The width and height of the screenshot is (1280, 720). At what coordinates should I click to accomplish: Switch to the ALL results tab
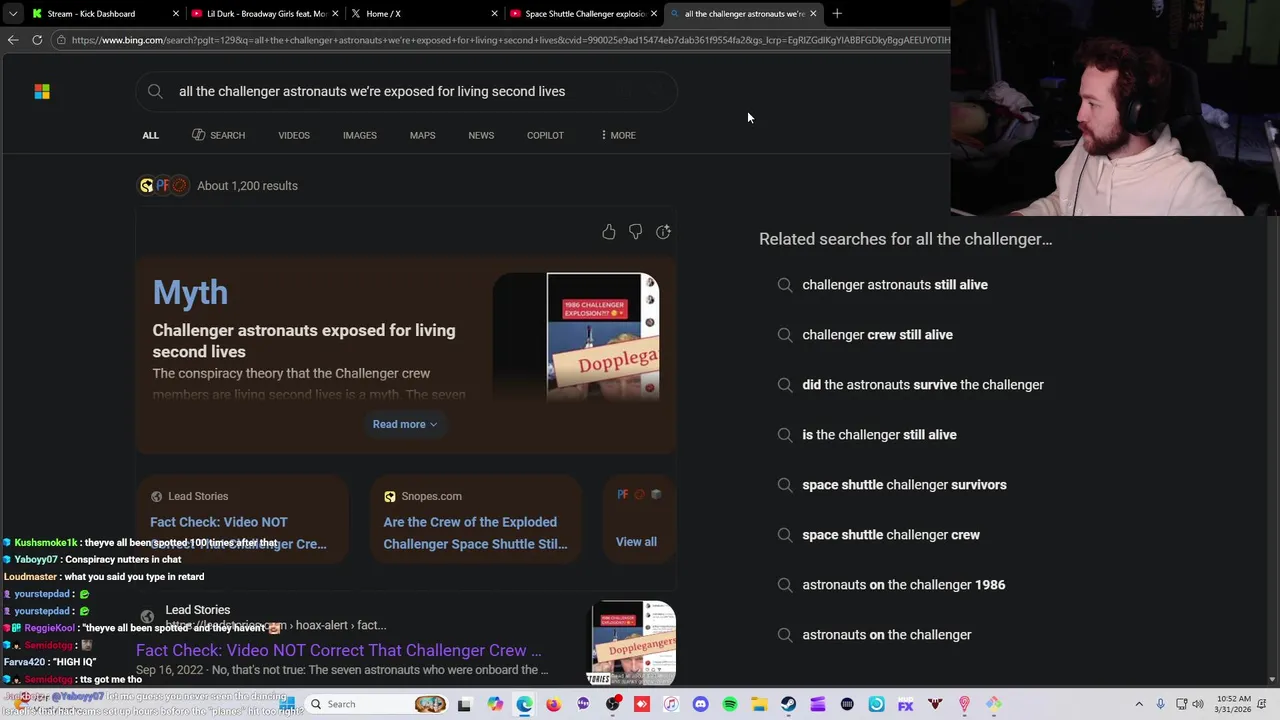point(150,135)
